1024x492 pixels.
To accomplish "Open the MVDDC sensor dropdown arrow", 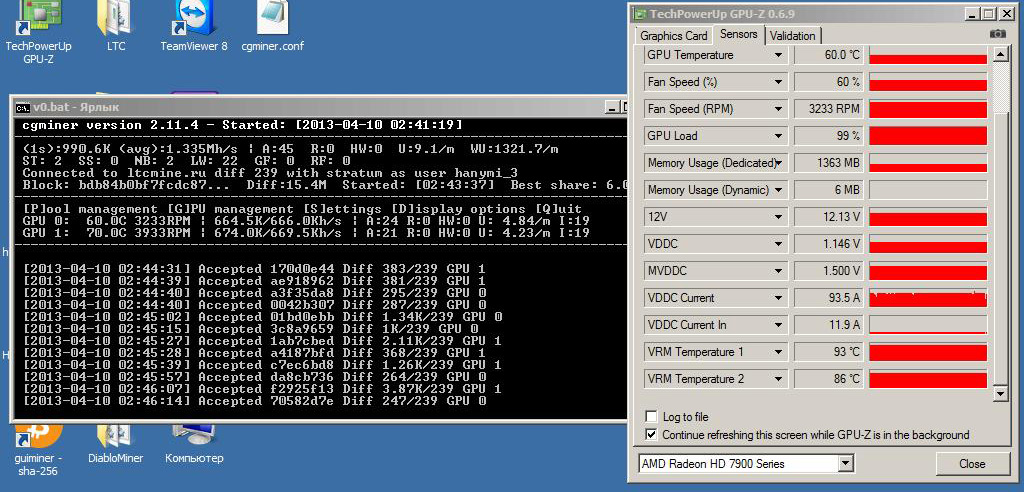I will tap(778, 271).
